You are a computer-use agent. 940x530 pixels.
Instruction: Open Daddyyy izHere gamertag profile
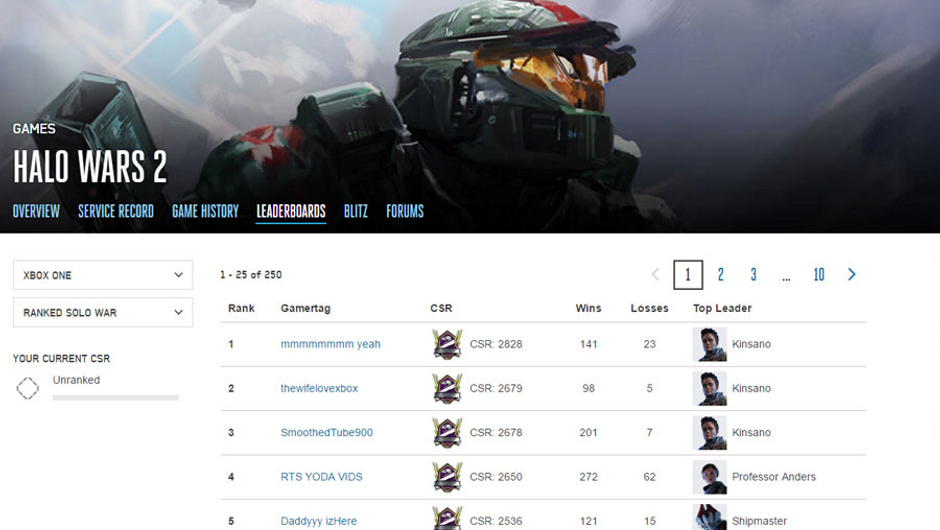pos(318,521)
